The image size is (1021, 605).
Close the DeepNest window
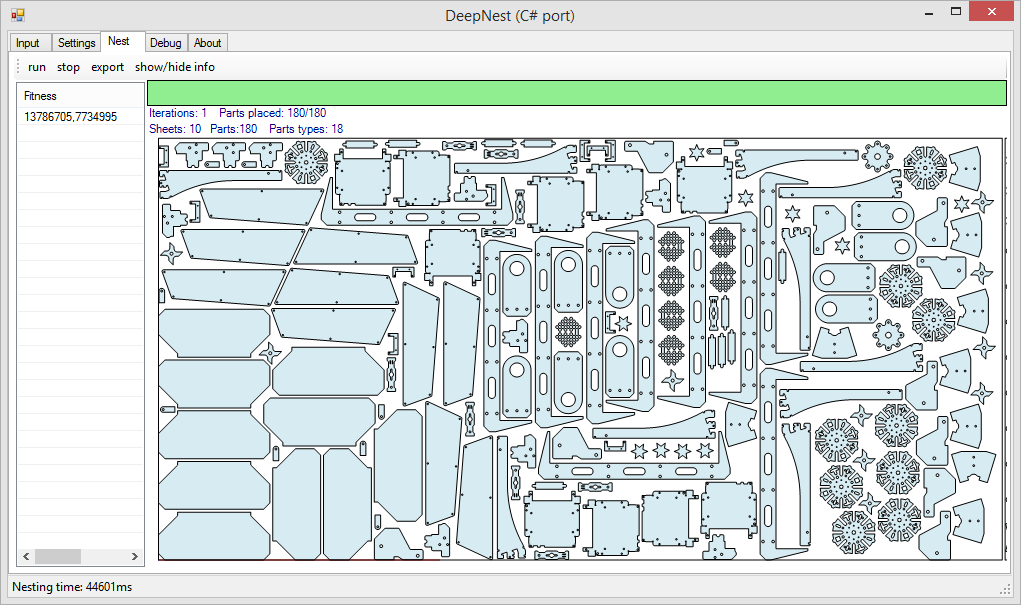click(x=994, y=13)
